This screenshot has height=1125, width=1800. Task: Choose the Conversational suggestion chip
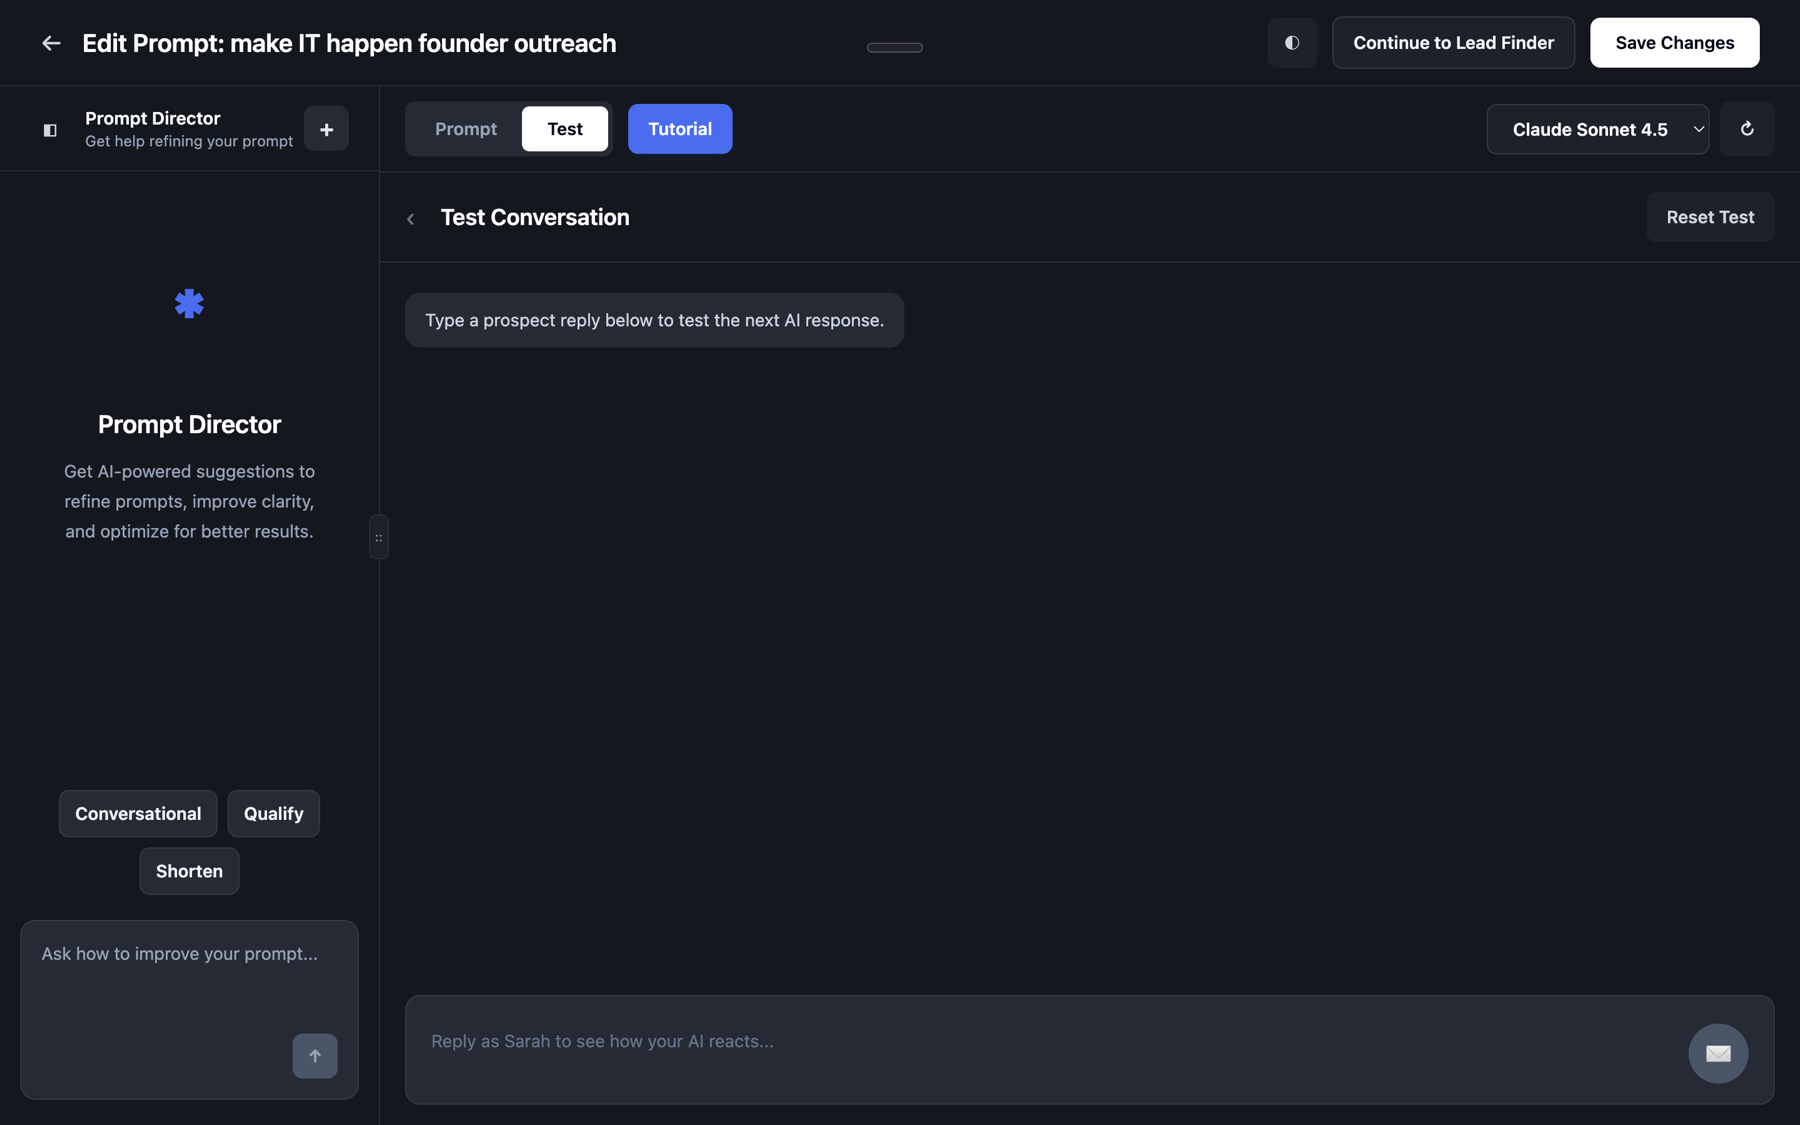[x=138, y=814]
